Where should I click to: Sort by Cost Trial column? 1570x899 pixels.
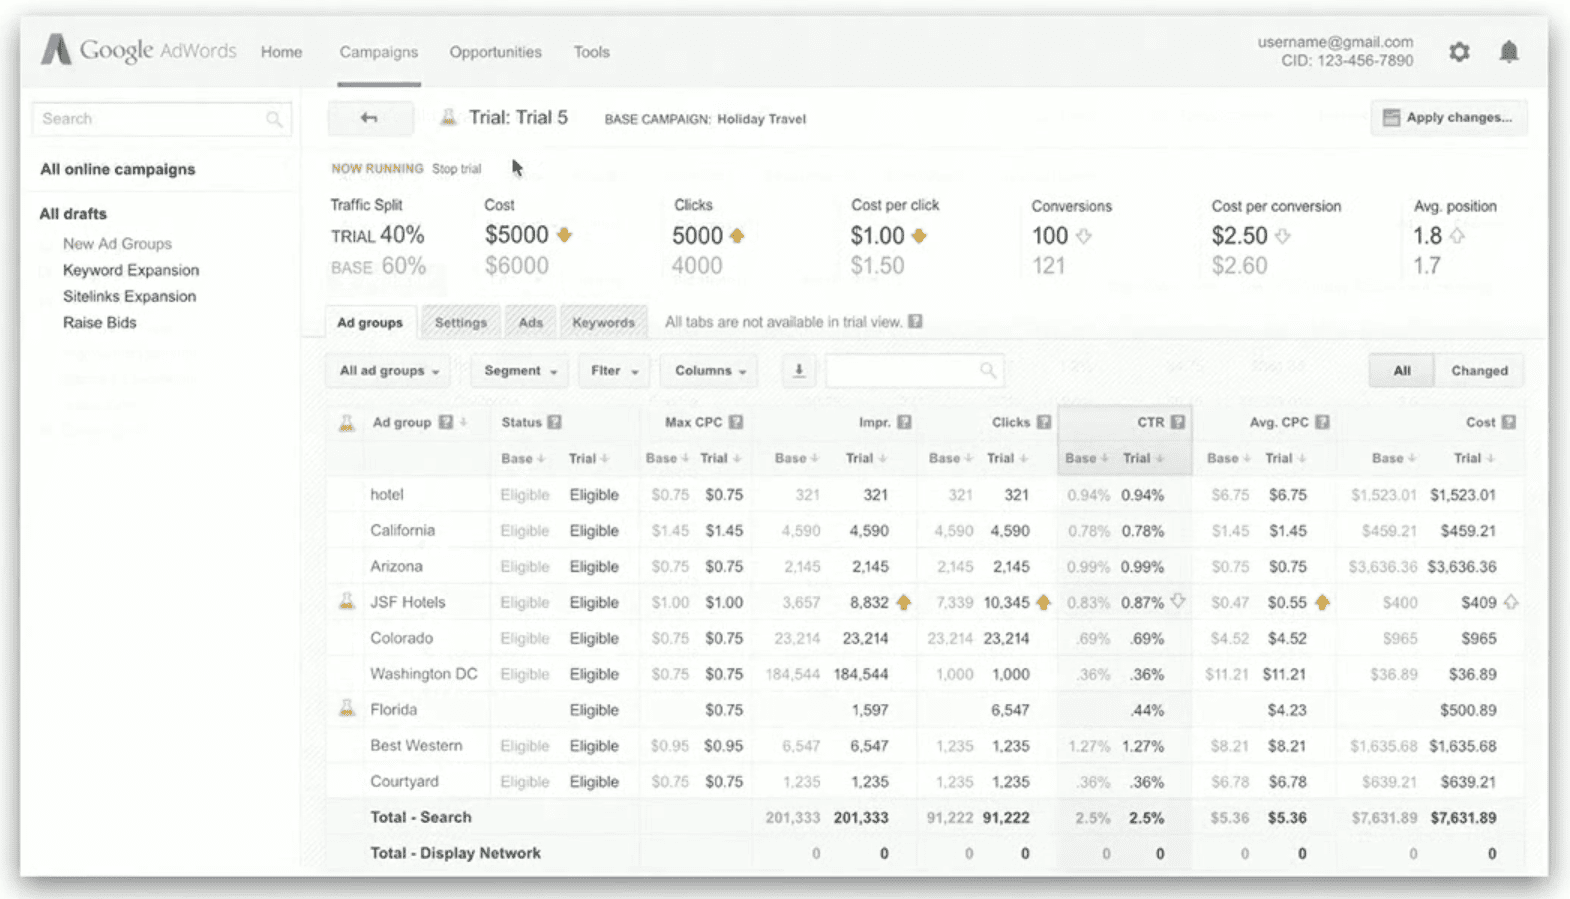point(1474,458)
